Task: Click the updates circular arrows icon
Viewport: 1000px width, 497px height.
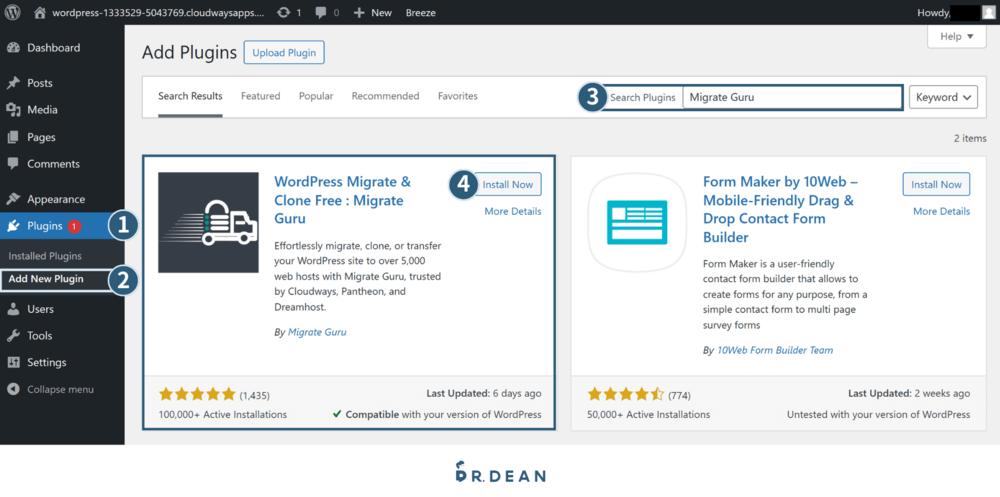Action: pos(283,12)
